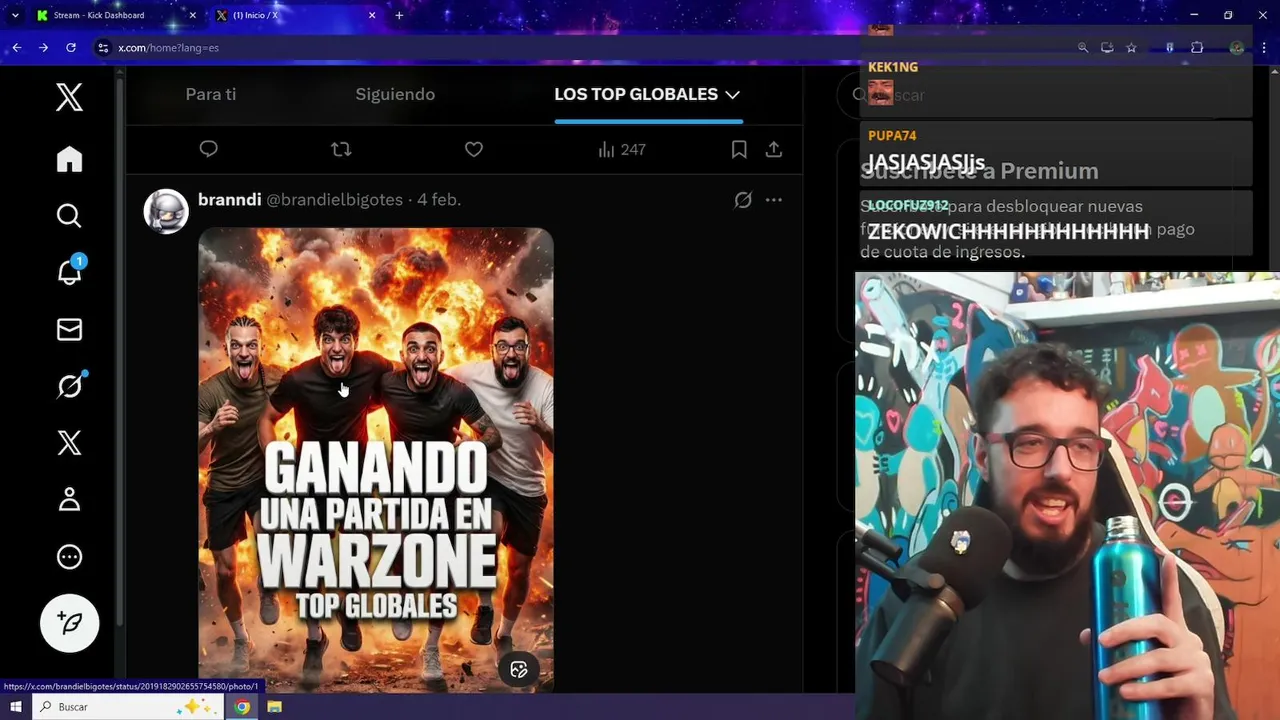Open a new browser tab with plus
This screenshot has width=1280, height=720.
pyautogui.click(x=399, y=15)
